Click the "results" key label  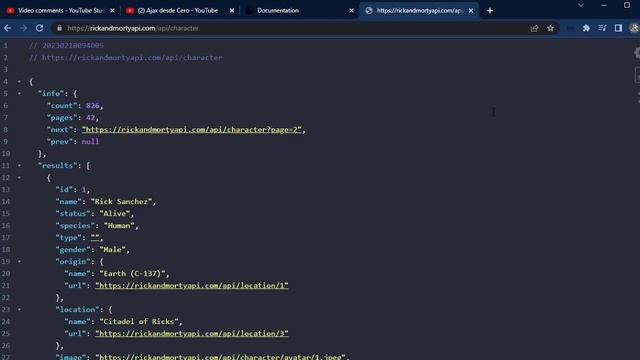coord(58,166)
